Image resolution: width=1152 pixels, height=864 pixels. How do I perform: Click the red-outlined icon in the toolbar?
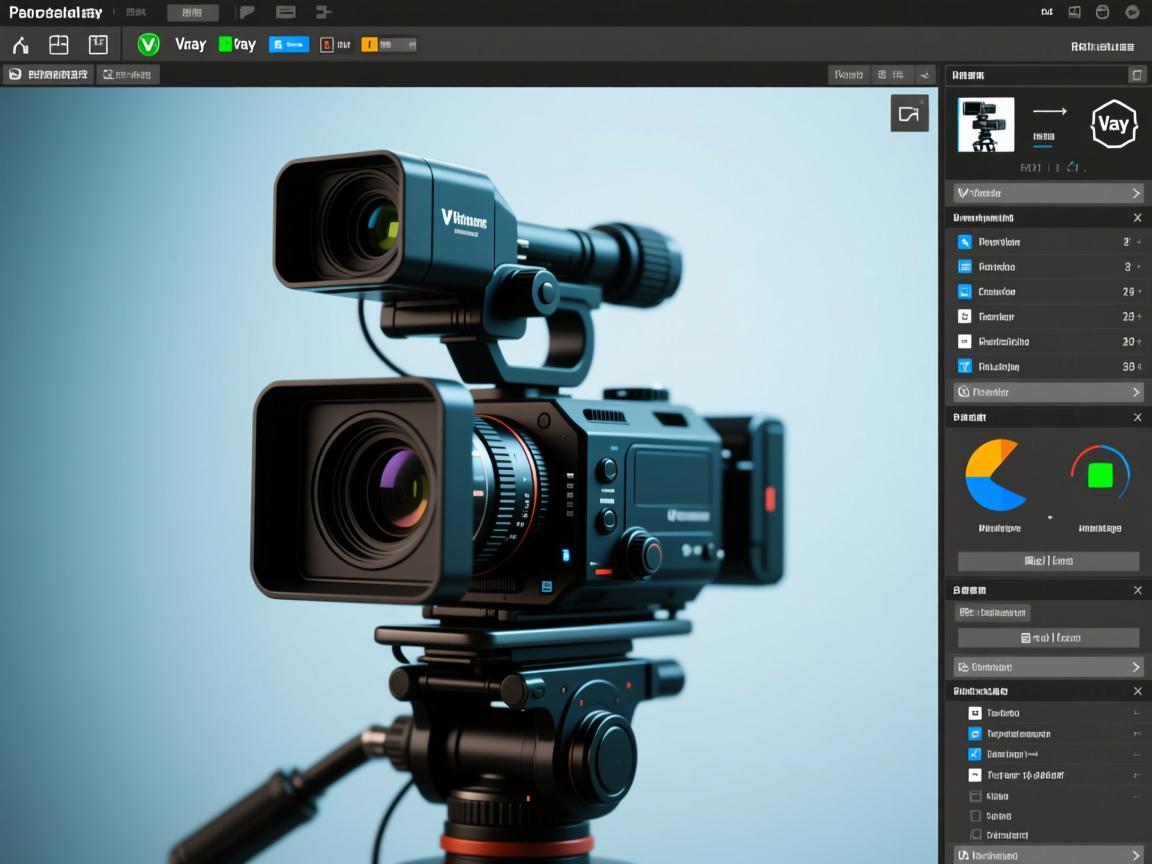click(326, 44)
